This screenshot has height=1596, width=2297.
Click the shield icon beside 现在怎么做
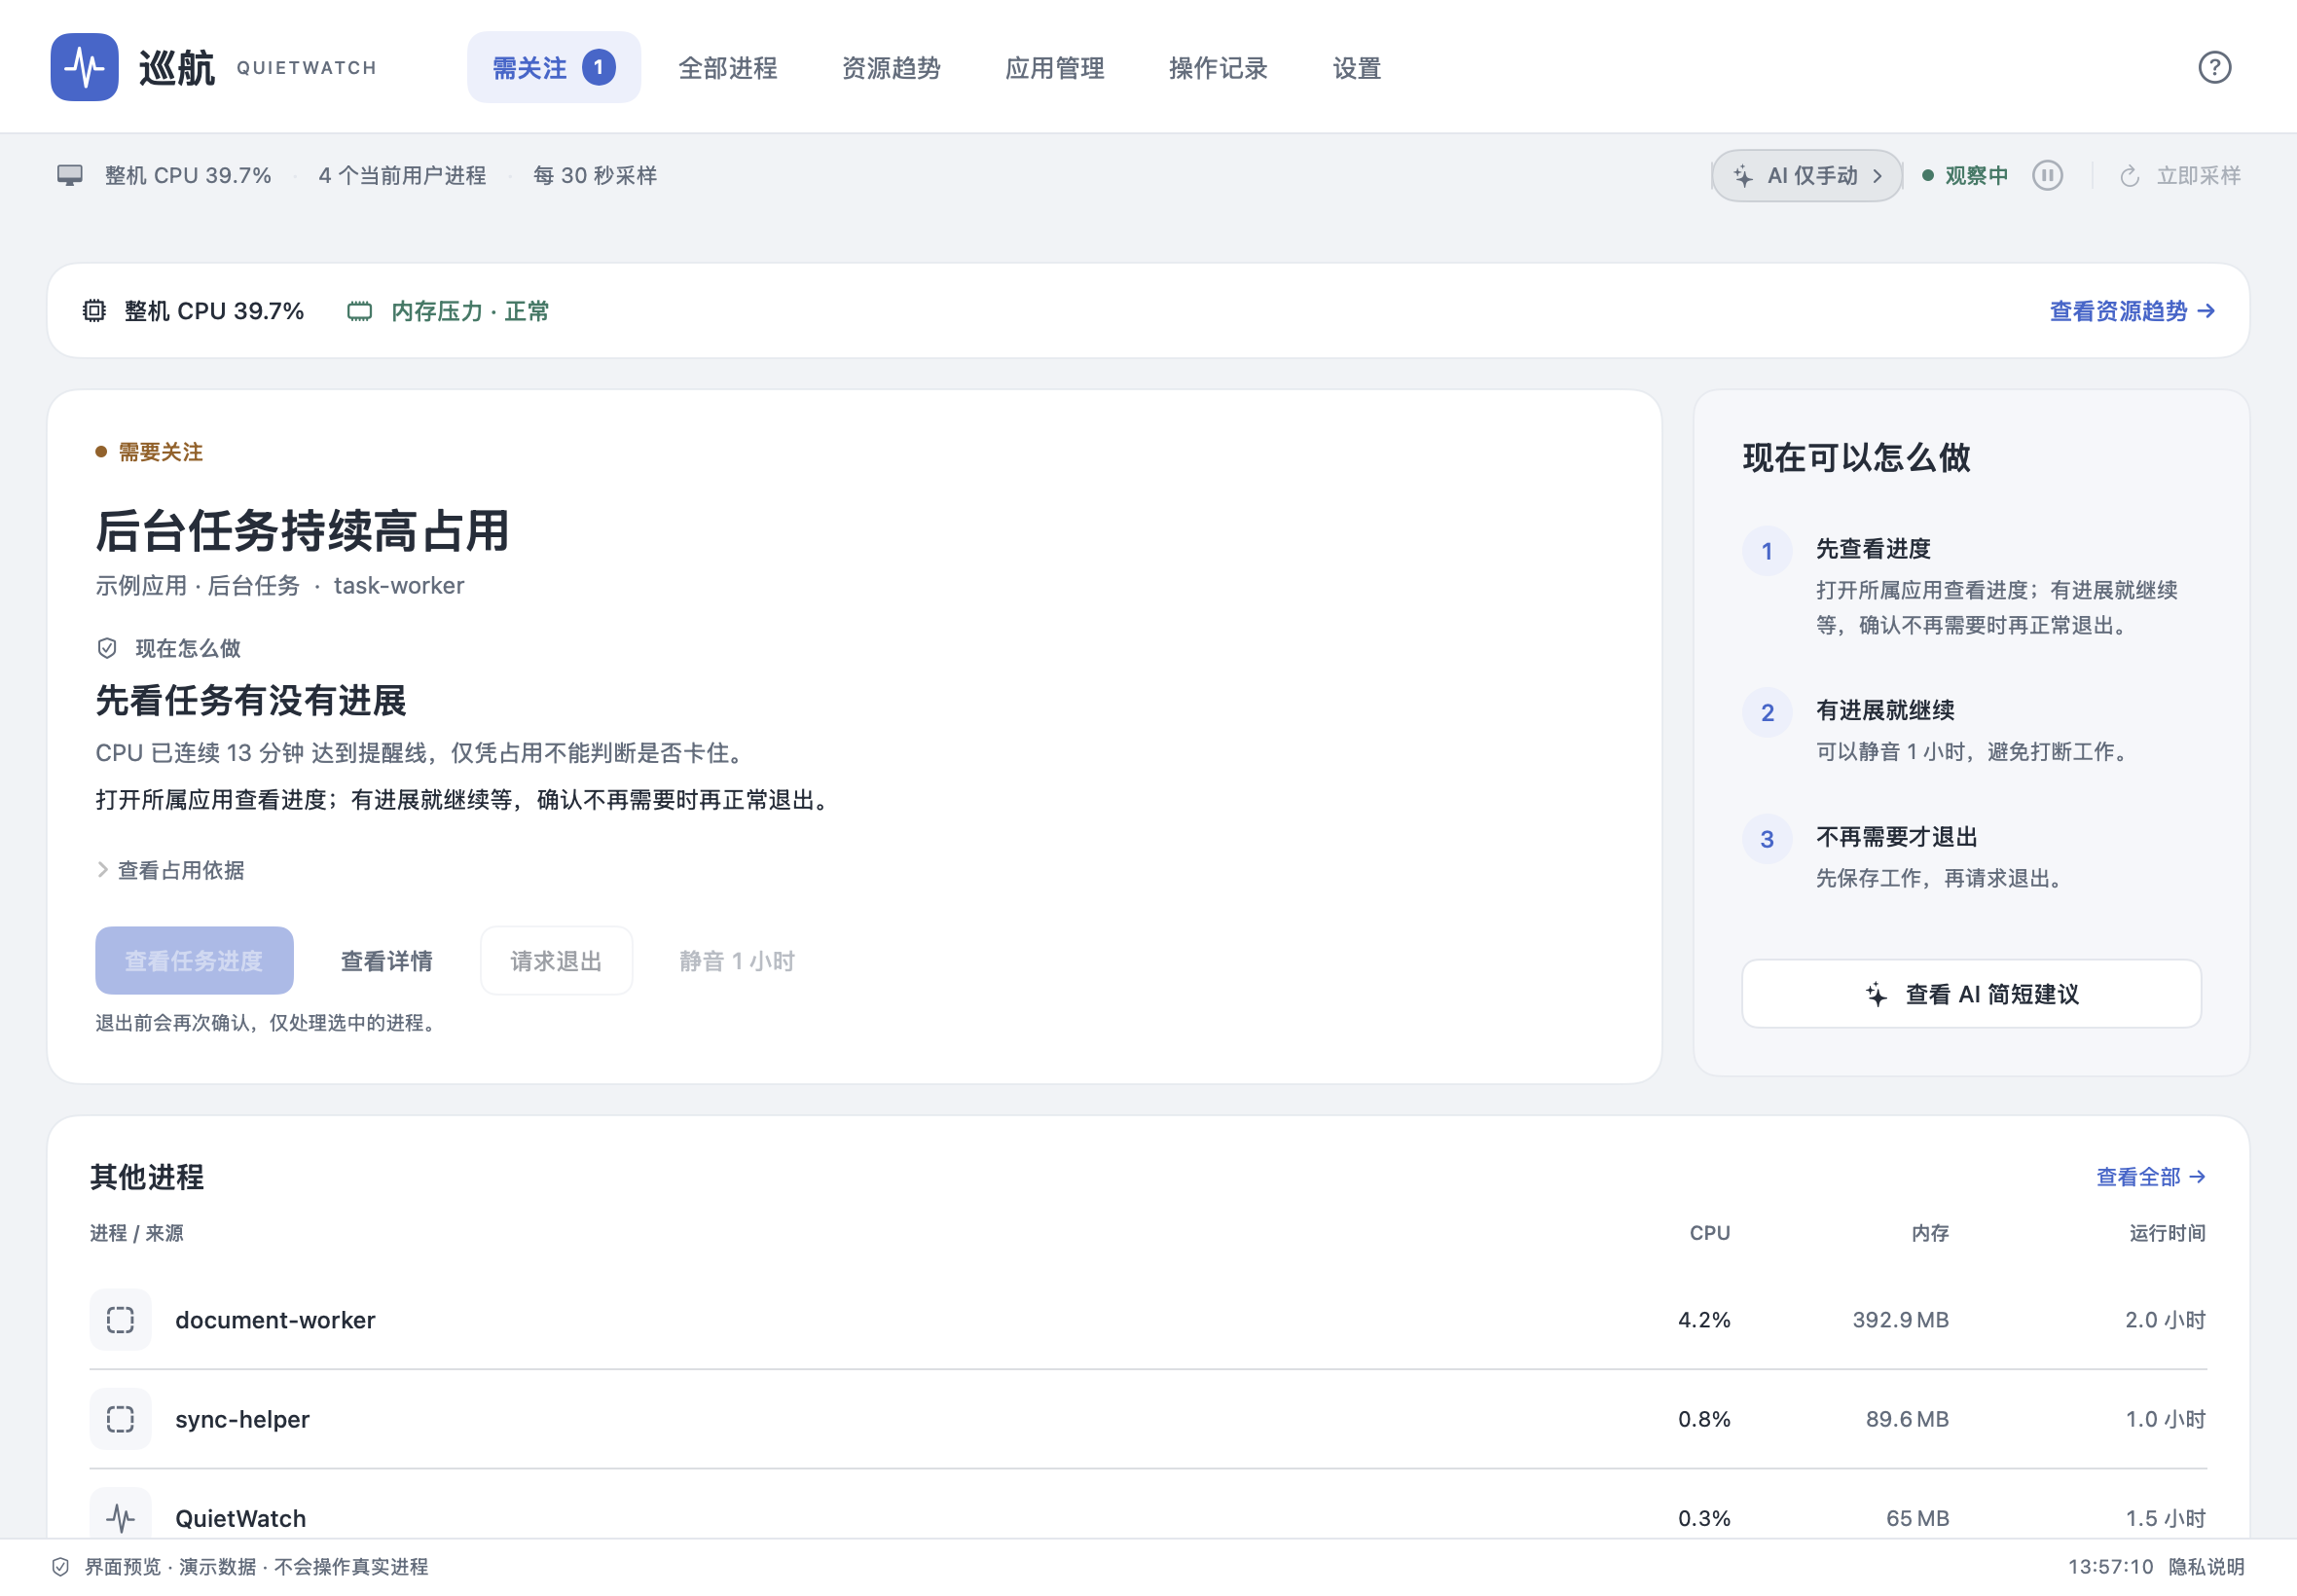pos(107,649)
